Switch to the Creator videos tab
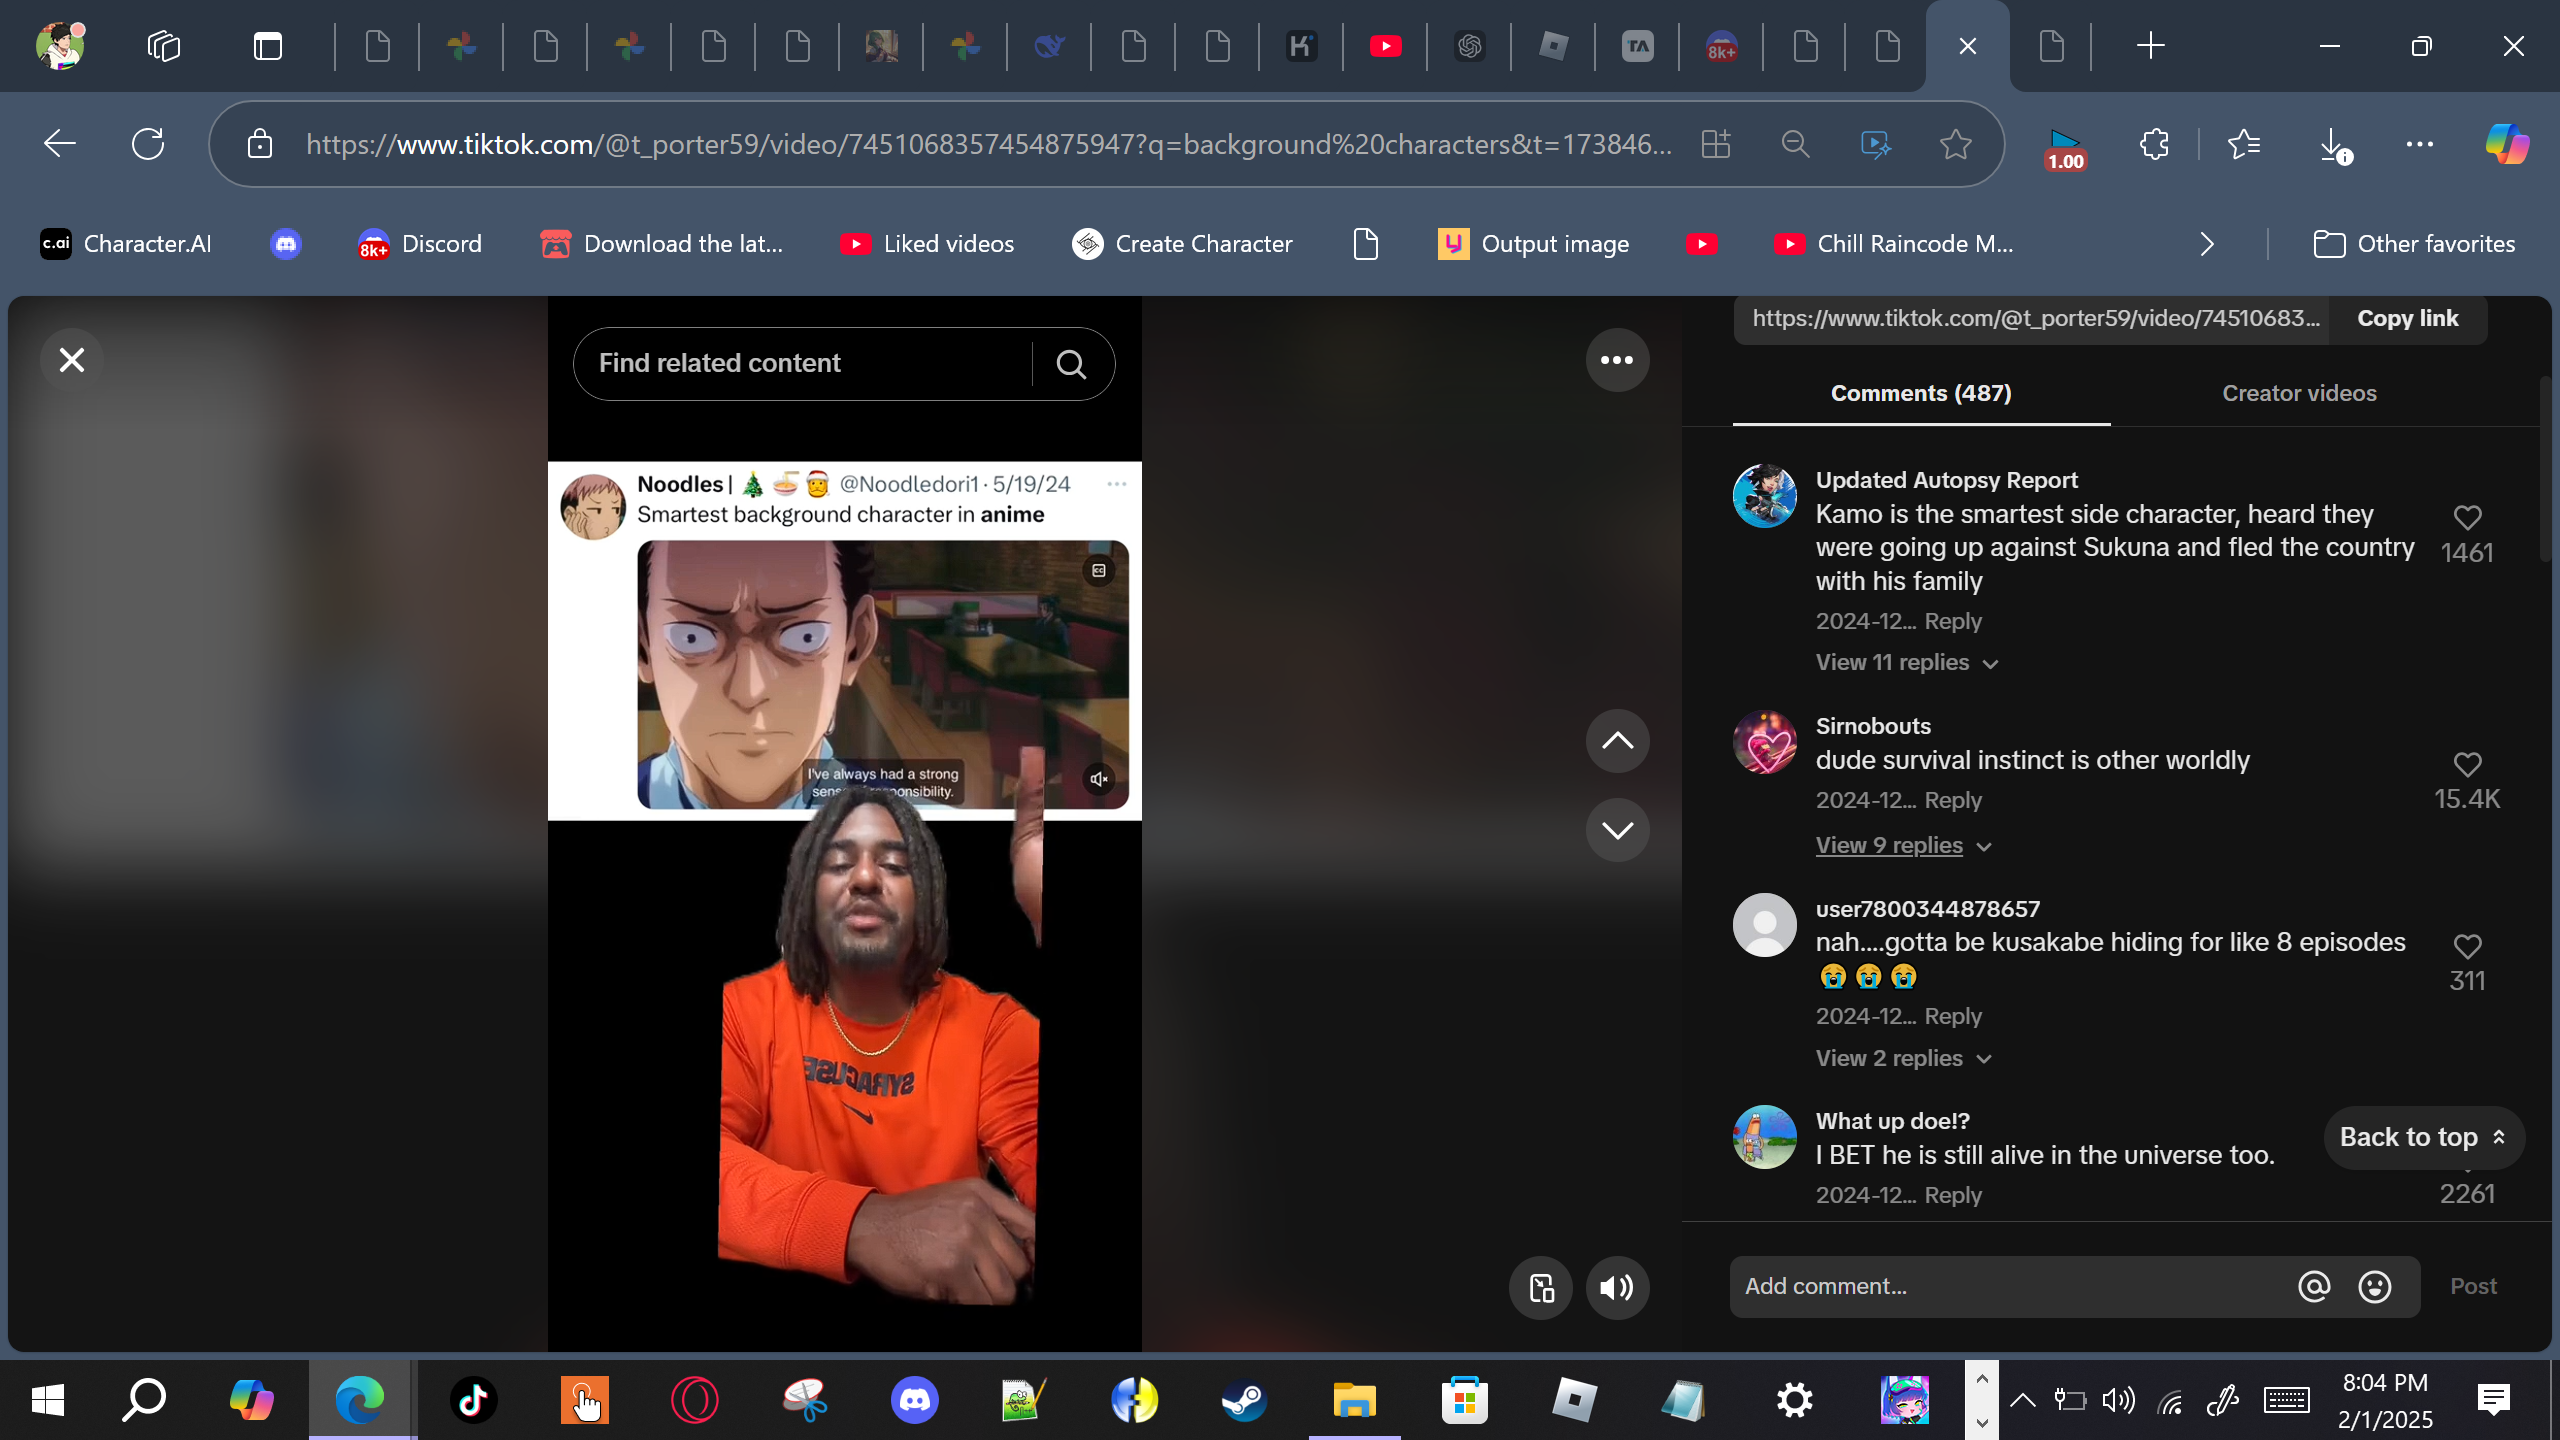 (2299, 394)
